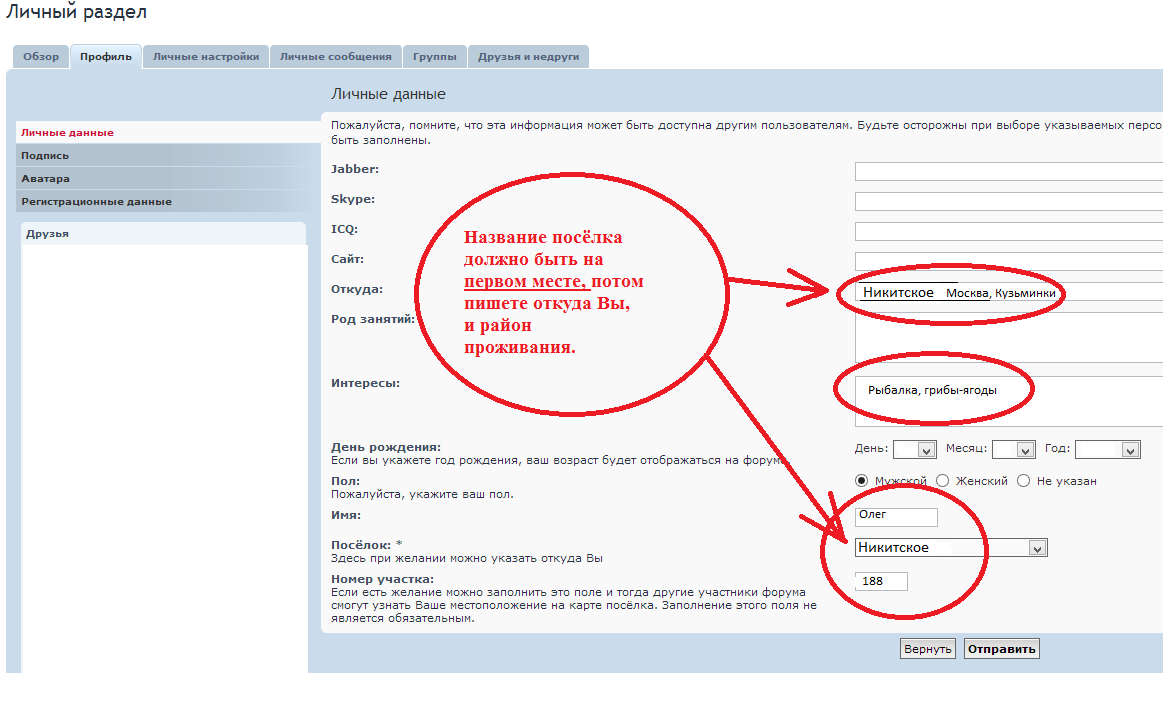Viewport: 1171px width, 705px height.
Task: Click the Вернуть reset button
Action: (928, 649)
